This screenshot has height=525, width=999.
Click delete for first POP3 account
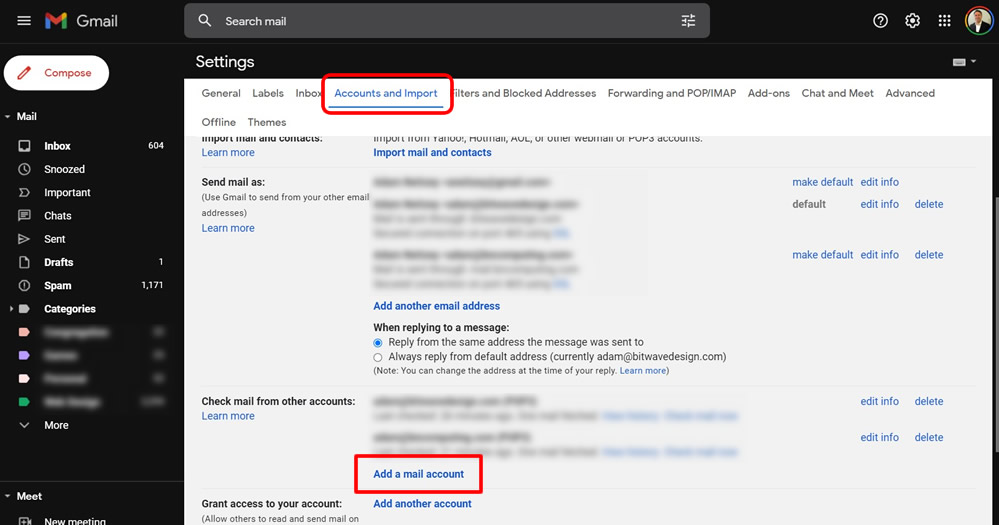point(929,401)
